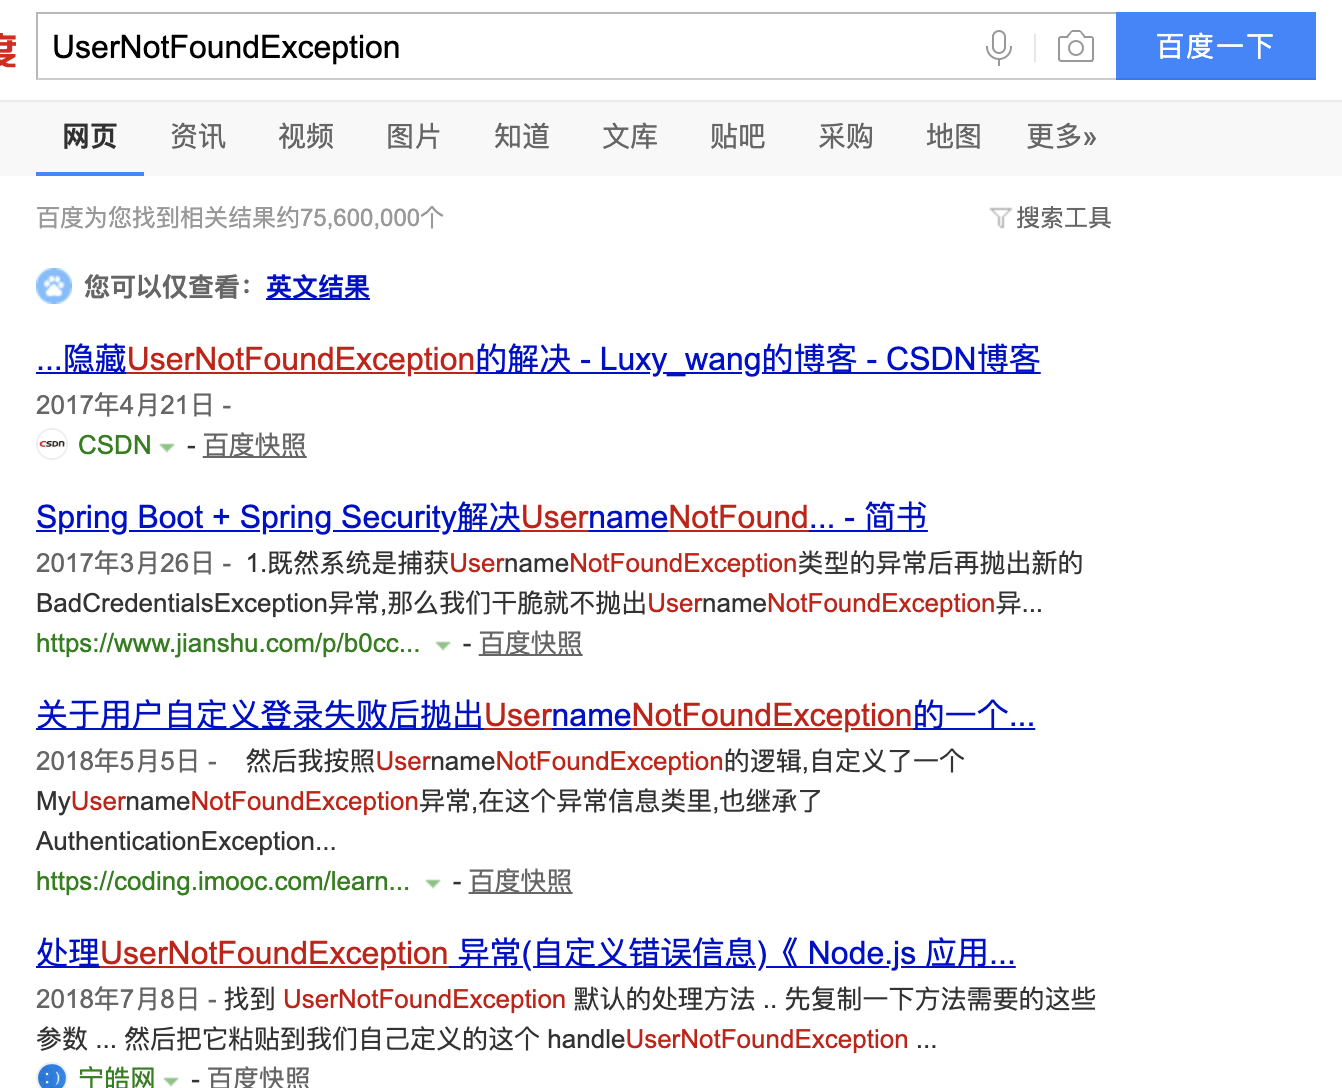Click the https://coding.imooc.com/learn... URL

pos(223,881)
